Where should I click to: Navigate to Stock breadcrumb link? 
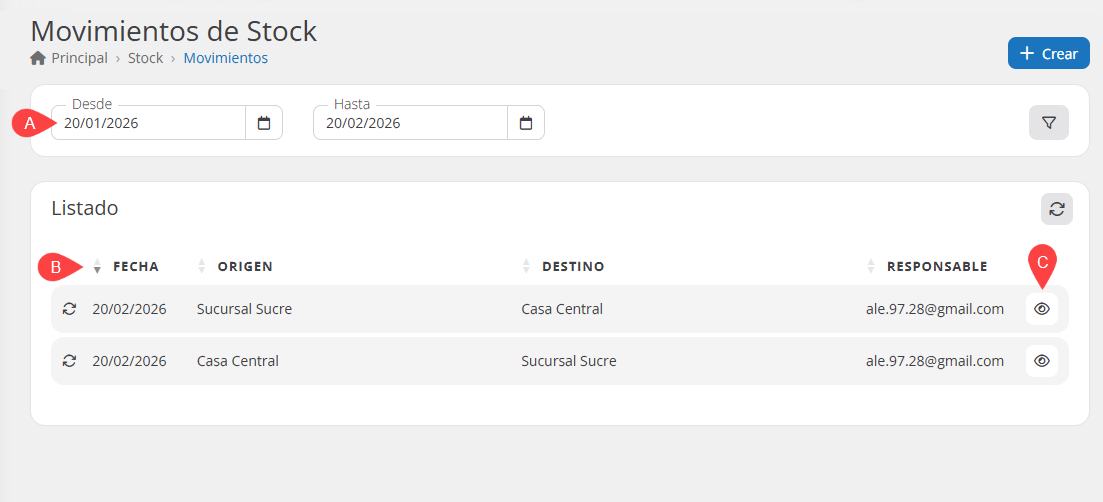click(x=145, y=58)
